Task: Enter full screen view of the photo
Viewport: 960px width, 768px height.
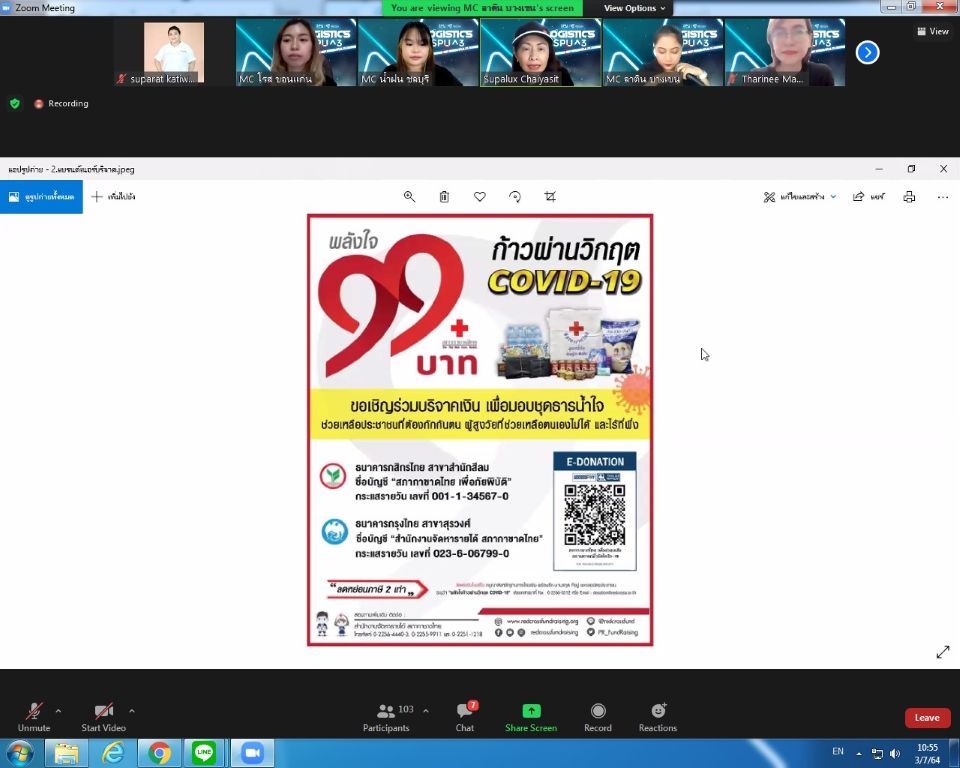Action: pyautogui.click(x=943, y=652)
